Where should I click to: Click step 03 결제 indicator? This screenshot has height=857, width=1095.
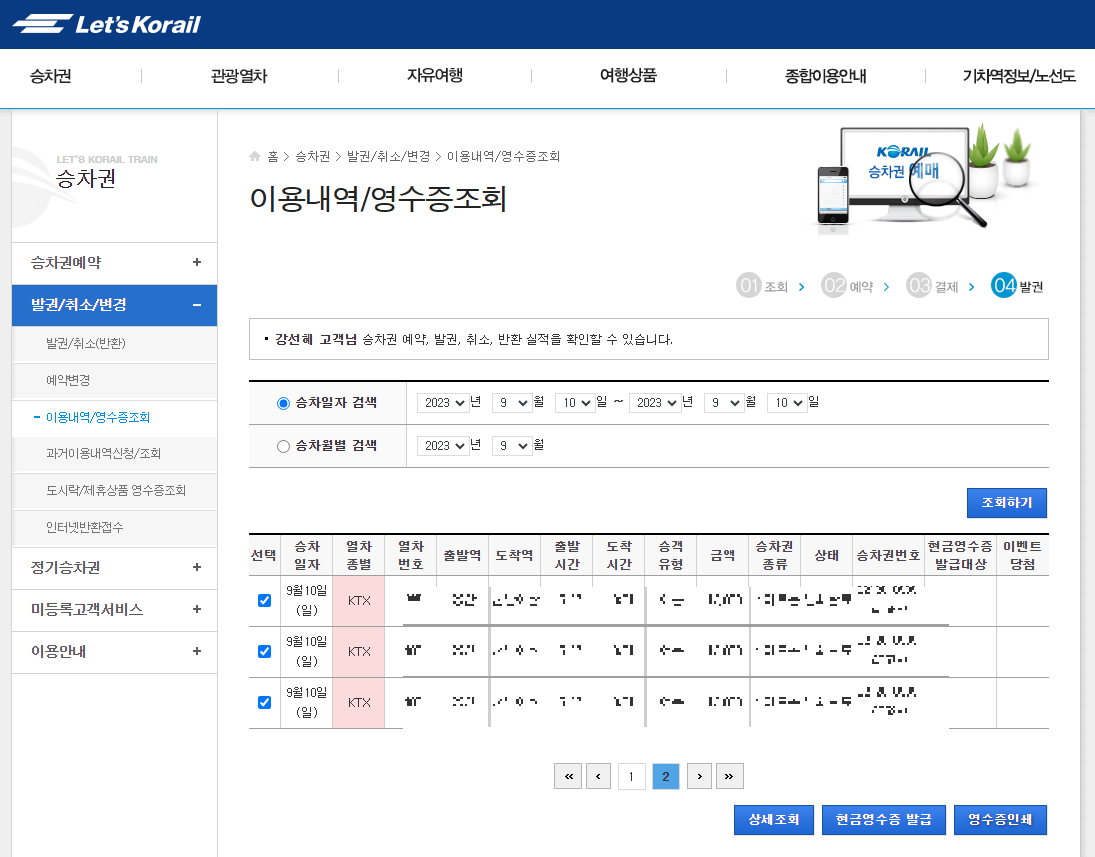coord(932,286)
